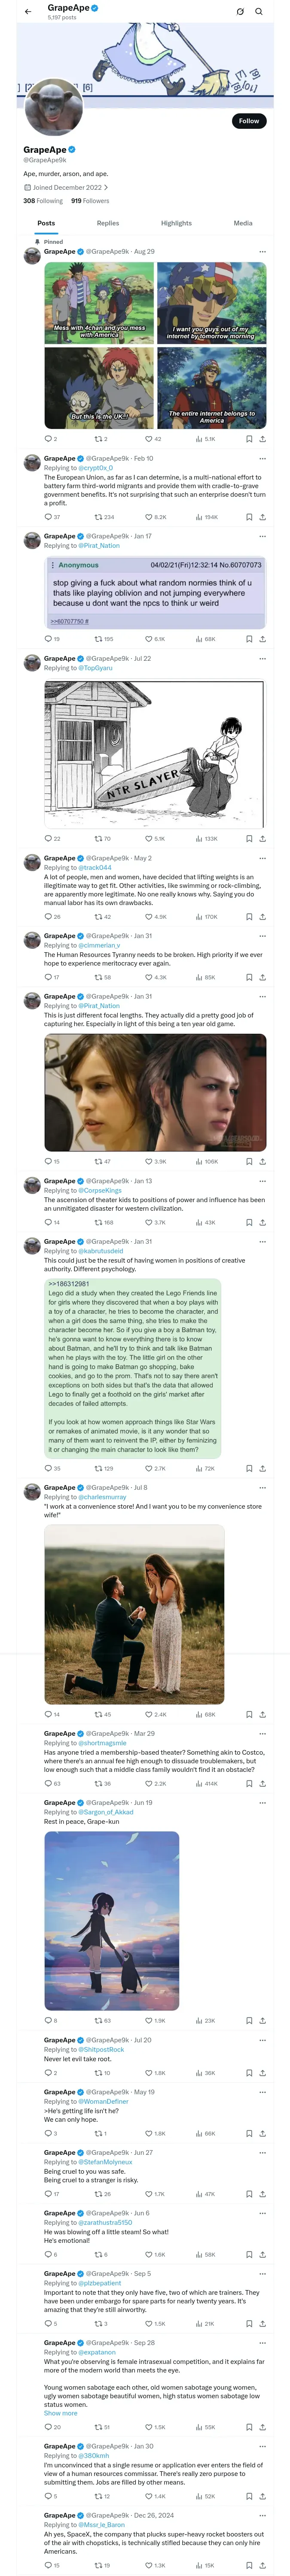Open more options on the pinned post
290x2576 pixels.
point(263,252)
